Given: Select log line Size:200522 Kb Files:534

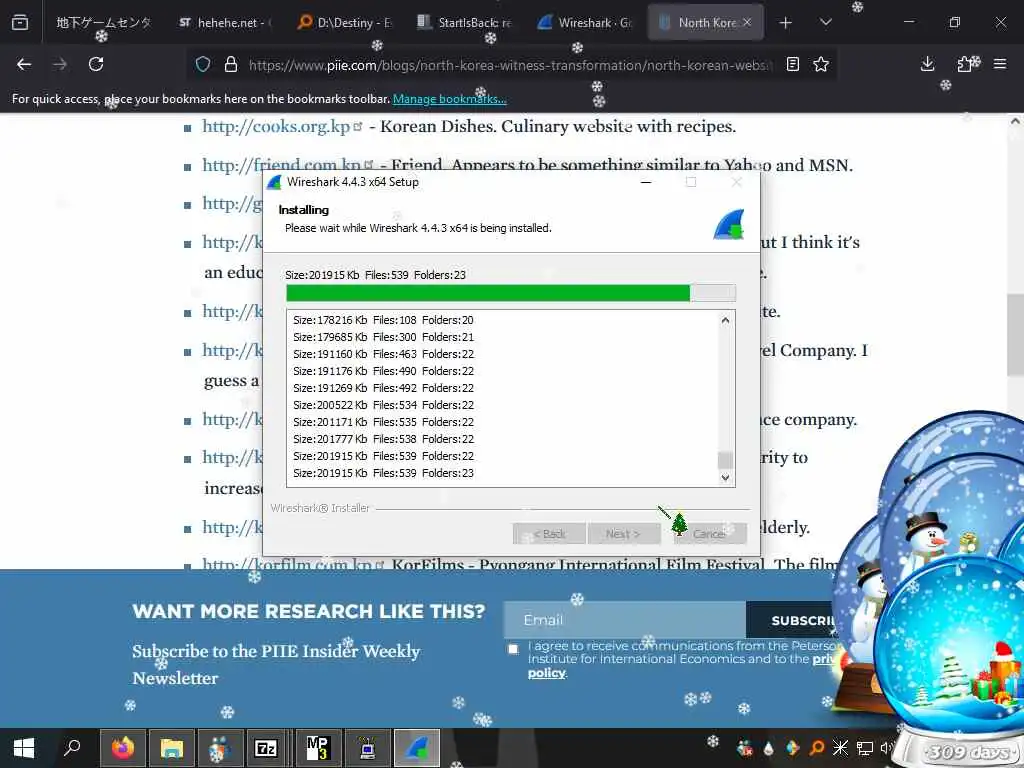Looking at the screenshot, I should click(x=383, y=405).
